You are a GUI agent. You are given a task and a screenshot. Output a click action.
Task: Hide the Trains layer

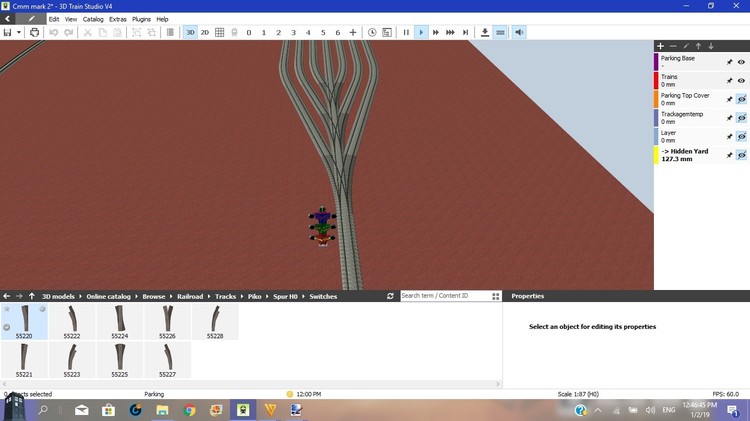[741, 81]
